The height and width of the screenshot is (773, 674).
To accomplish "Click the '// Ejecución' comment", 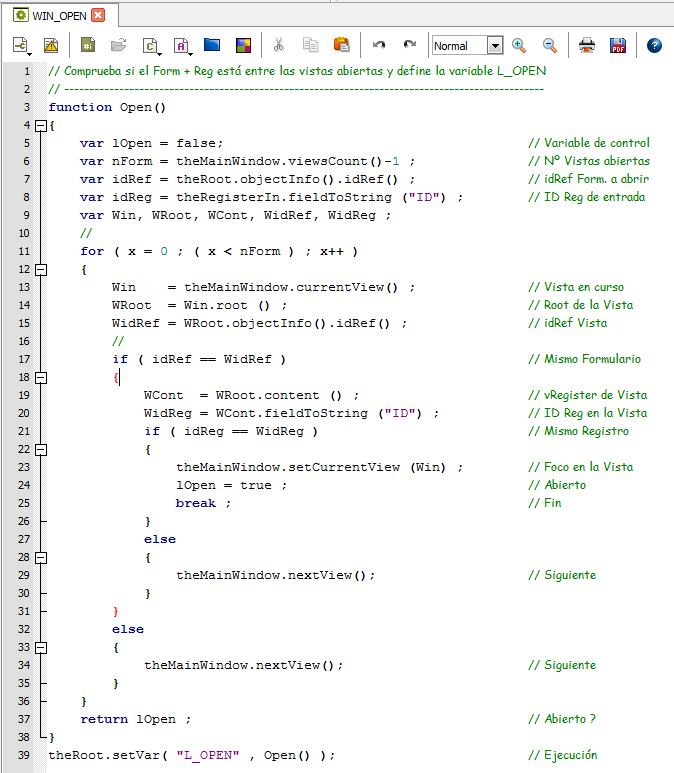I will click(563, 755).
